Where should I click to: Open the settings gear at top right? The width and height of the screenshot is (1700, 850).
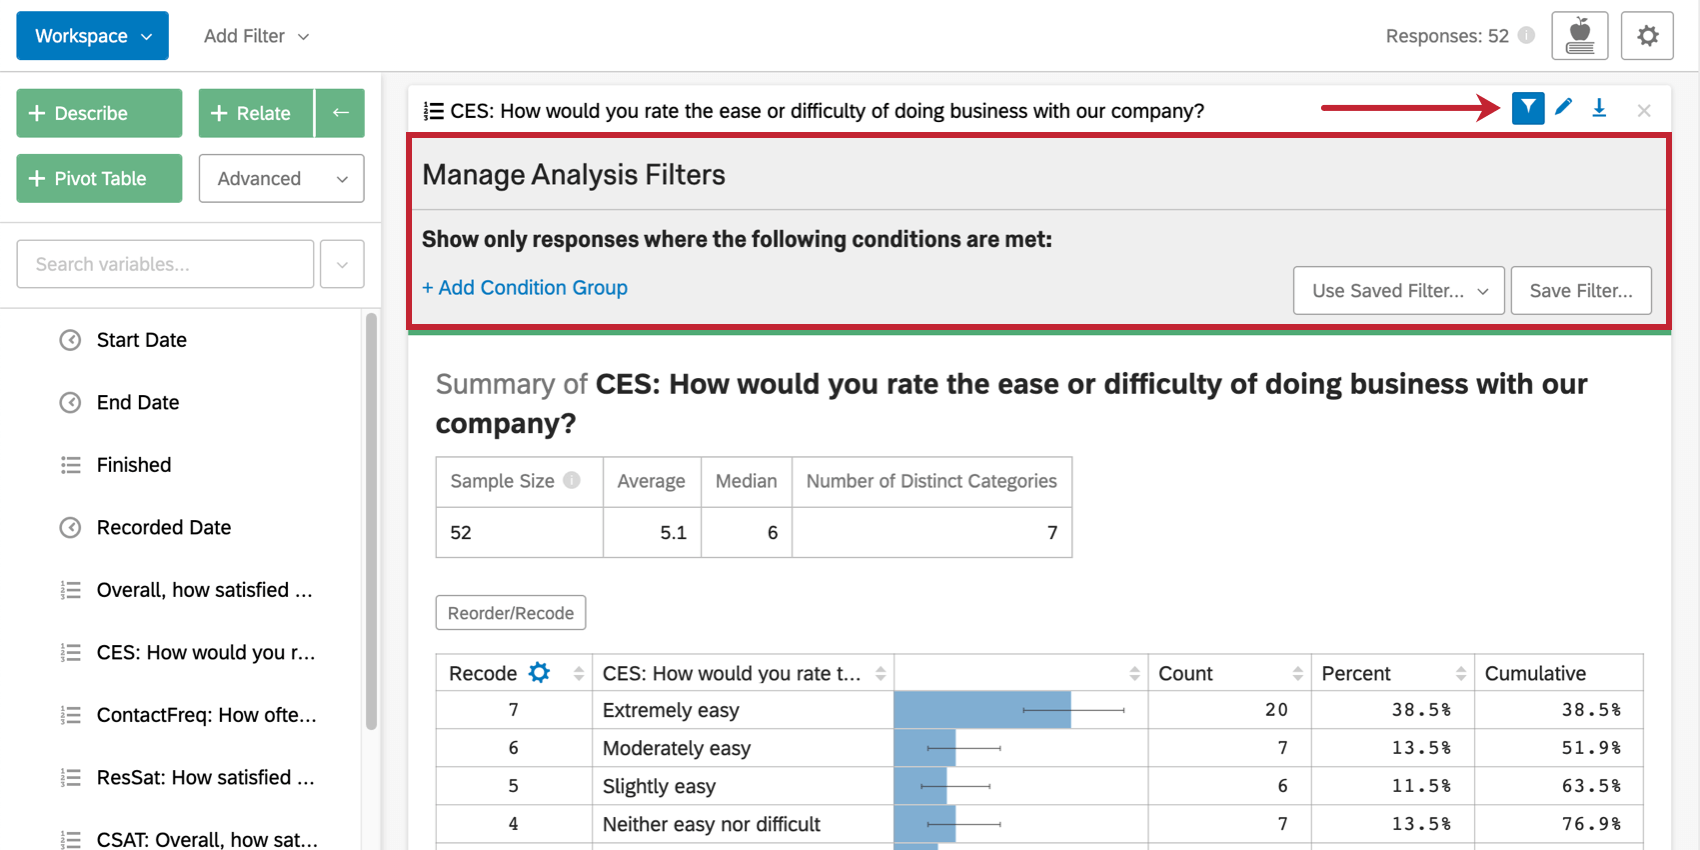click(1647, 36)
